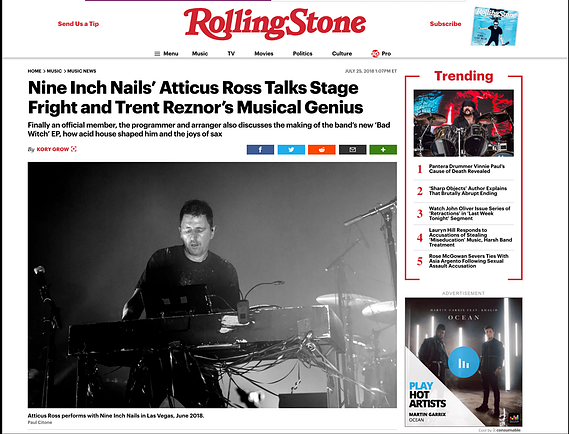The image size is (569, 434).
Task: Open Lauryn Hill trending story
Action: pyautogui.click(x=470, y=237)
